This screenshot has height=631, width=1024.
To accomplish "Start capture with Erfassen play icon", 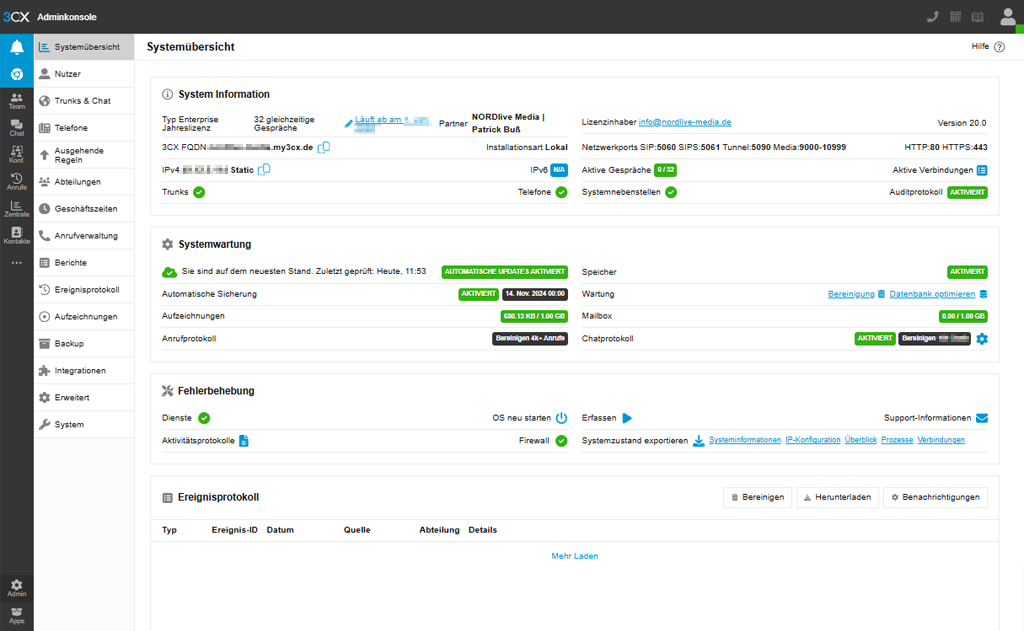I will (x=628, y=418).
